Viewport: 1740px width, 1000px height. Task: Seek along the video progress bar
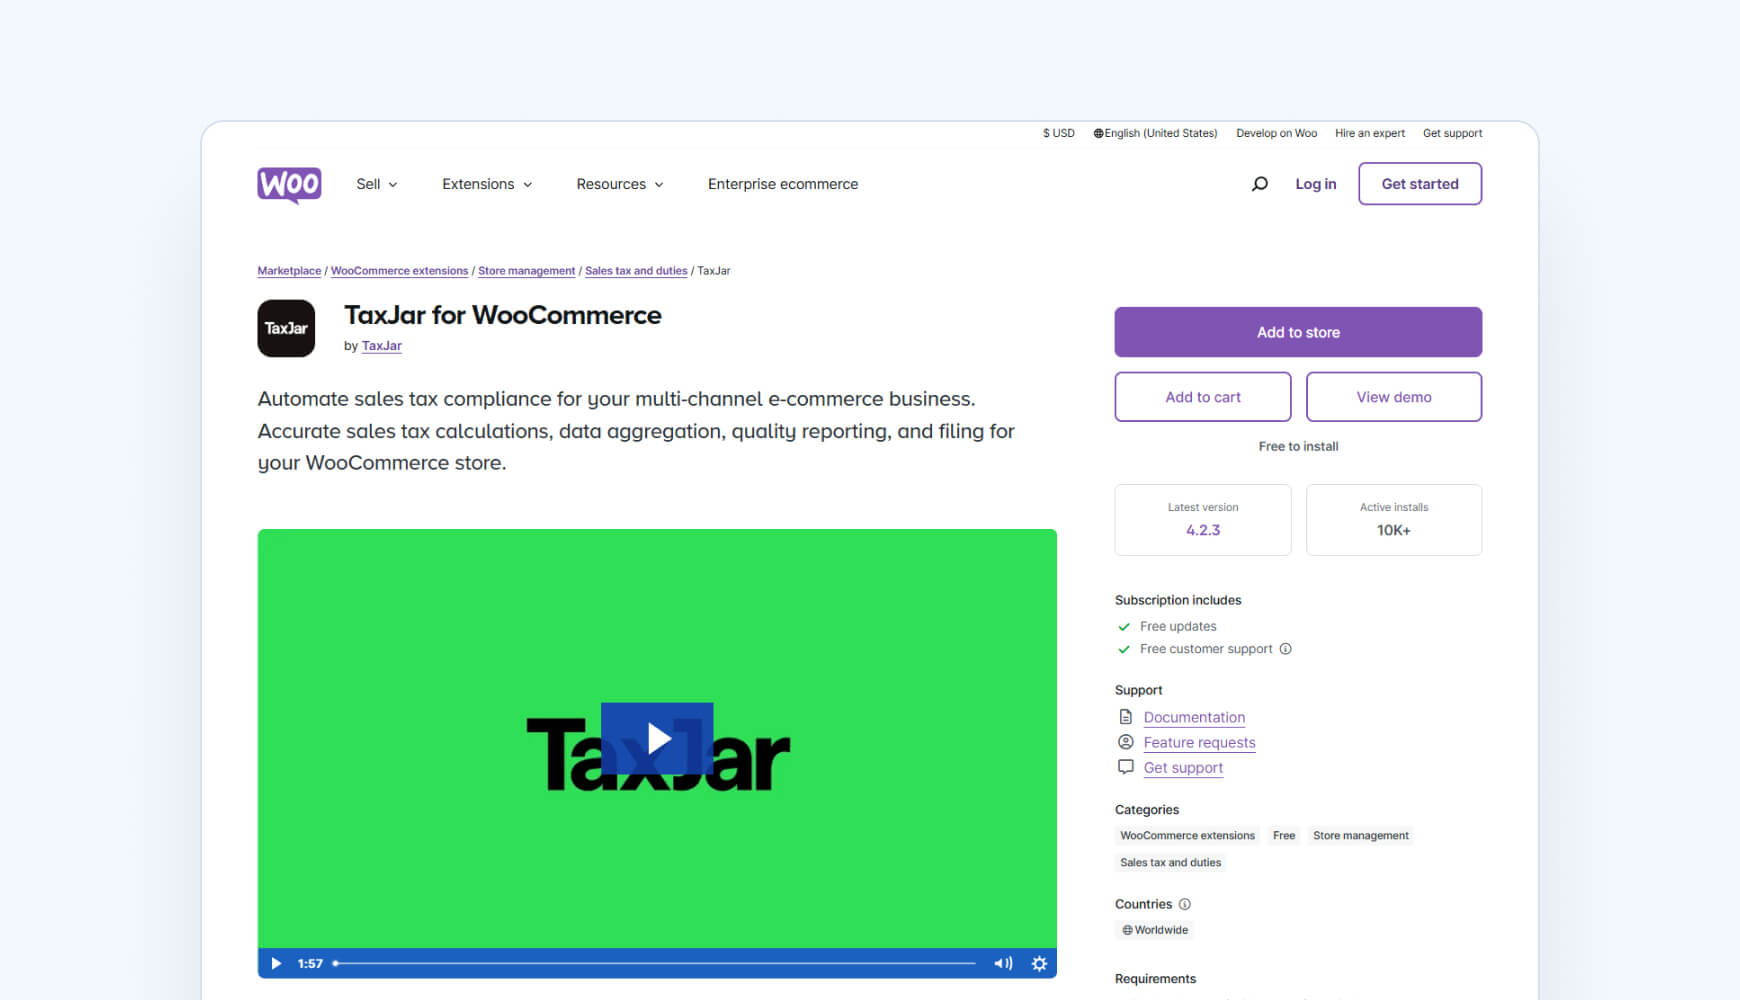click(655, 963)
